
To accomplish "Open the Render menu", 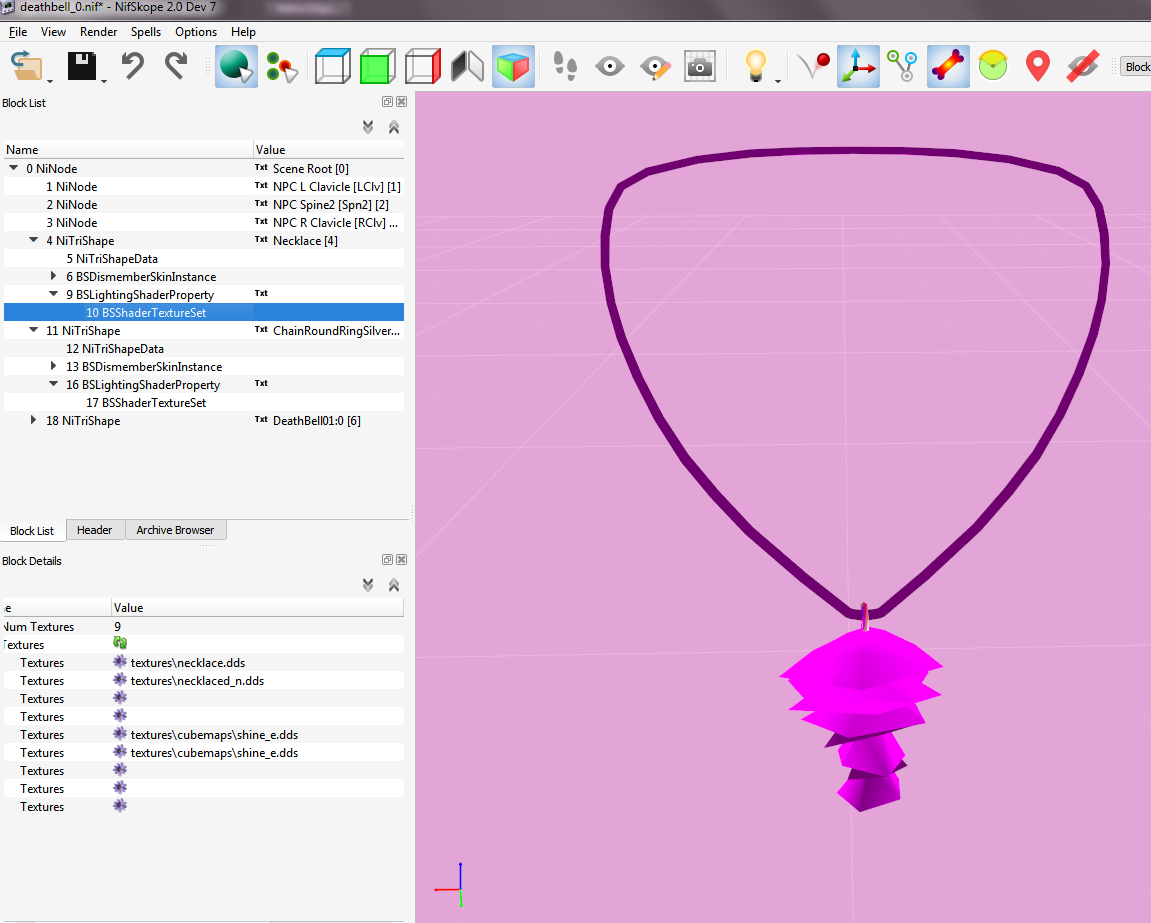I will pyautogui.click(x=98, y=32).
